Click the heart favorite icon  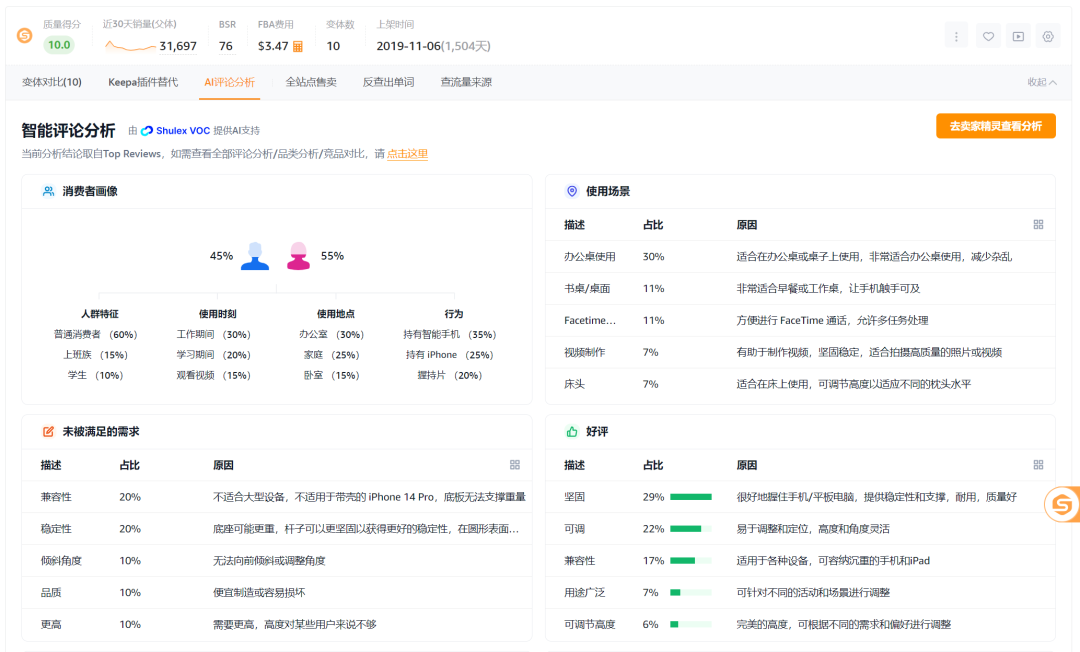(x=988, y=36)
